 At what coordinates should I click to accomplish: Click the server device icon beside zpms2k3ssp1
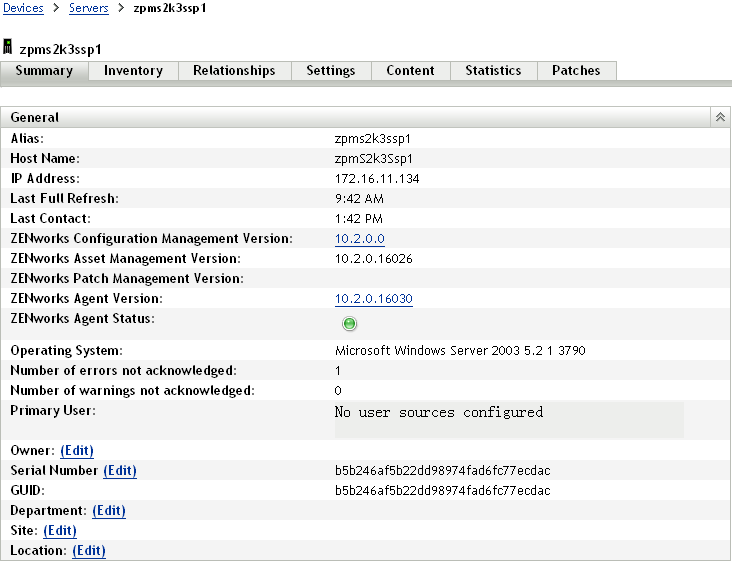(8, 47)
